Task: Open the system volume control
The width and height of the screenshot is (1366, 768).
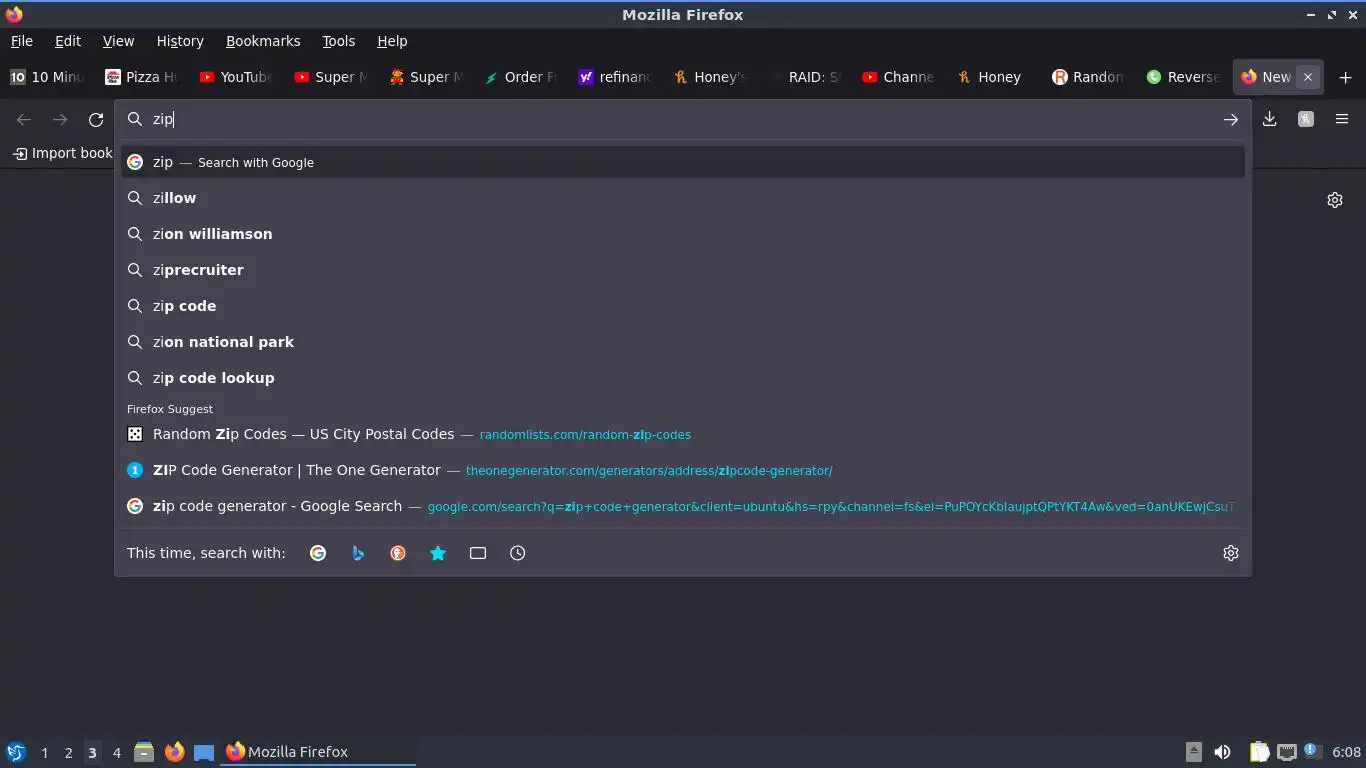Action: [1222, 752]
